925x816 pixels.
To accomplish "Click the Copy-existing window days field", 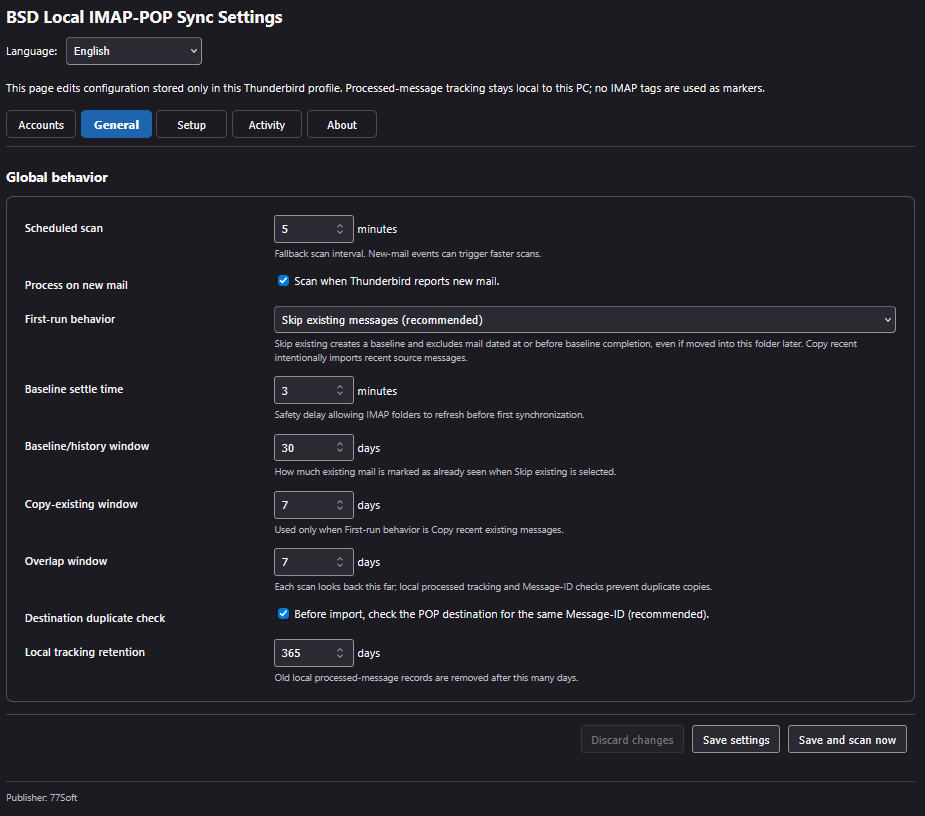I will pyautogui.click(x=314, y=505).
